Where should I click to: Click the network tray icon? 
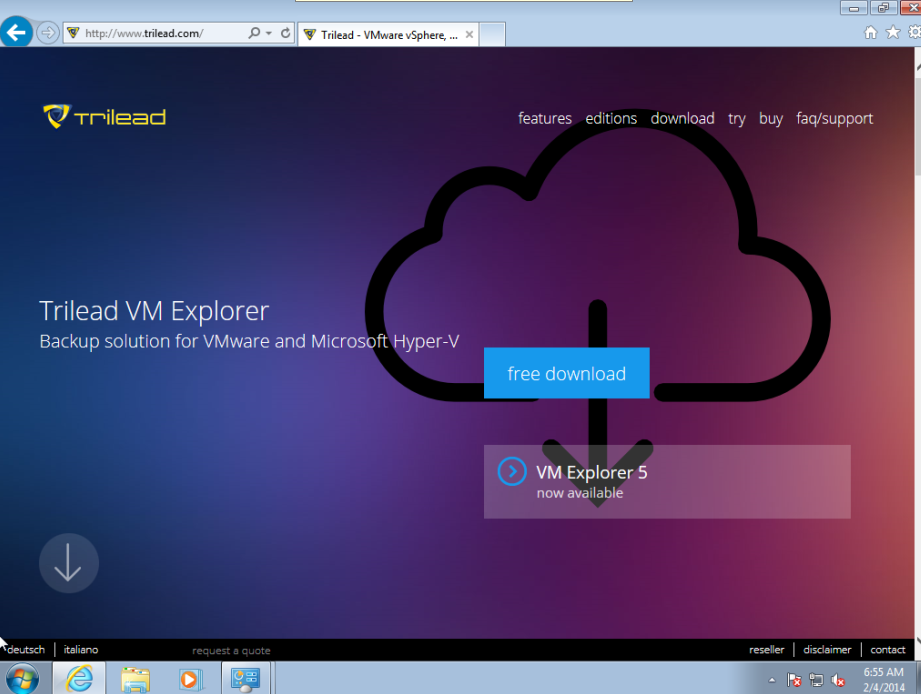(x=816, y=680)
